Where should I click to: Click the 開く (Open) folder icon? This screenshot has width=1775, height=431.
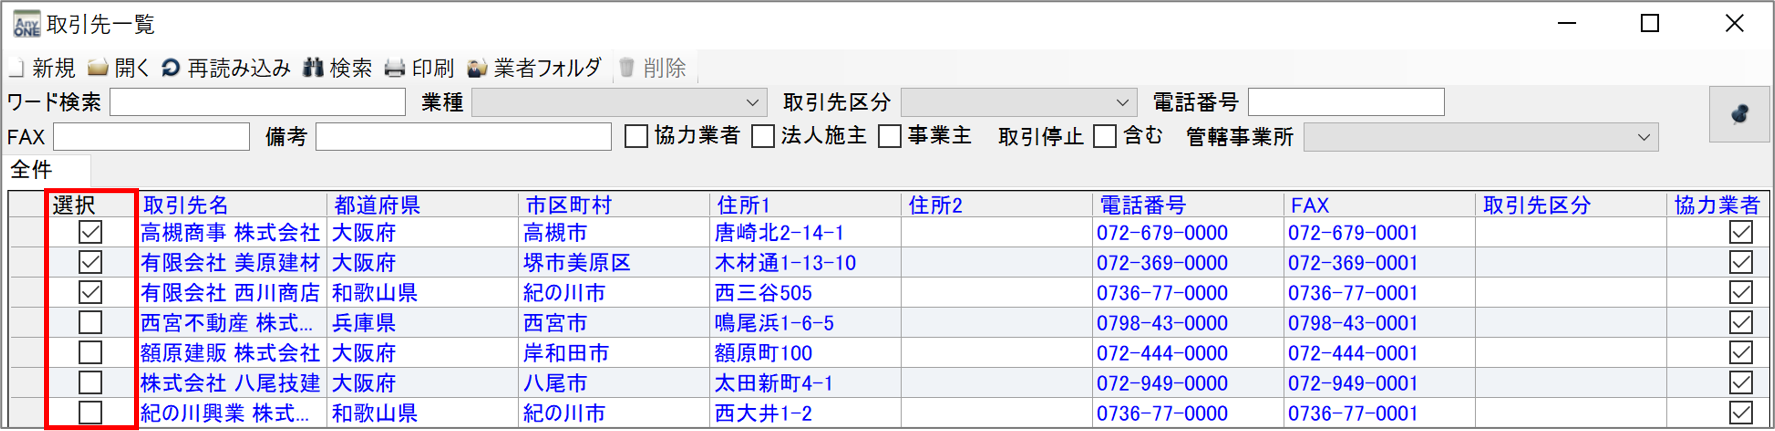pyautogui.click(x=98, y=68)
